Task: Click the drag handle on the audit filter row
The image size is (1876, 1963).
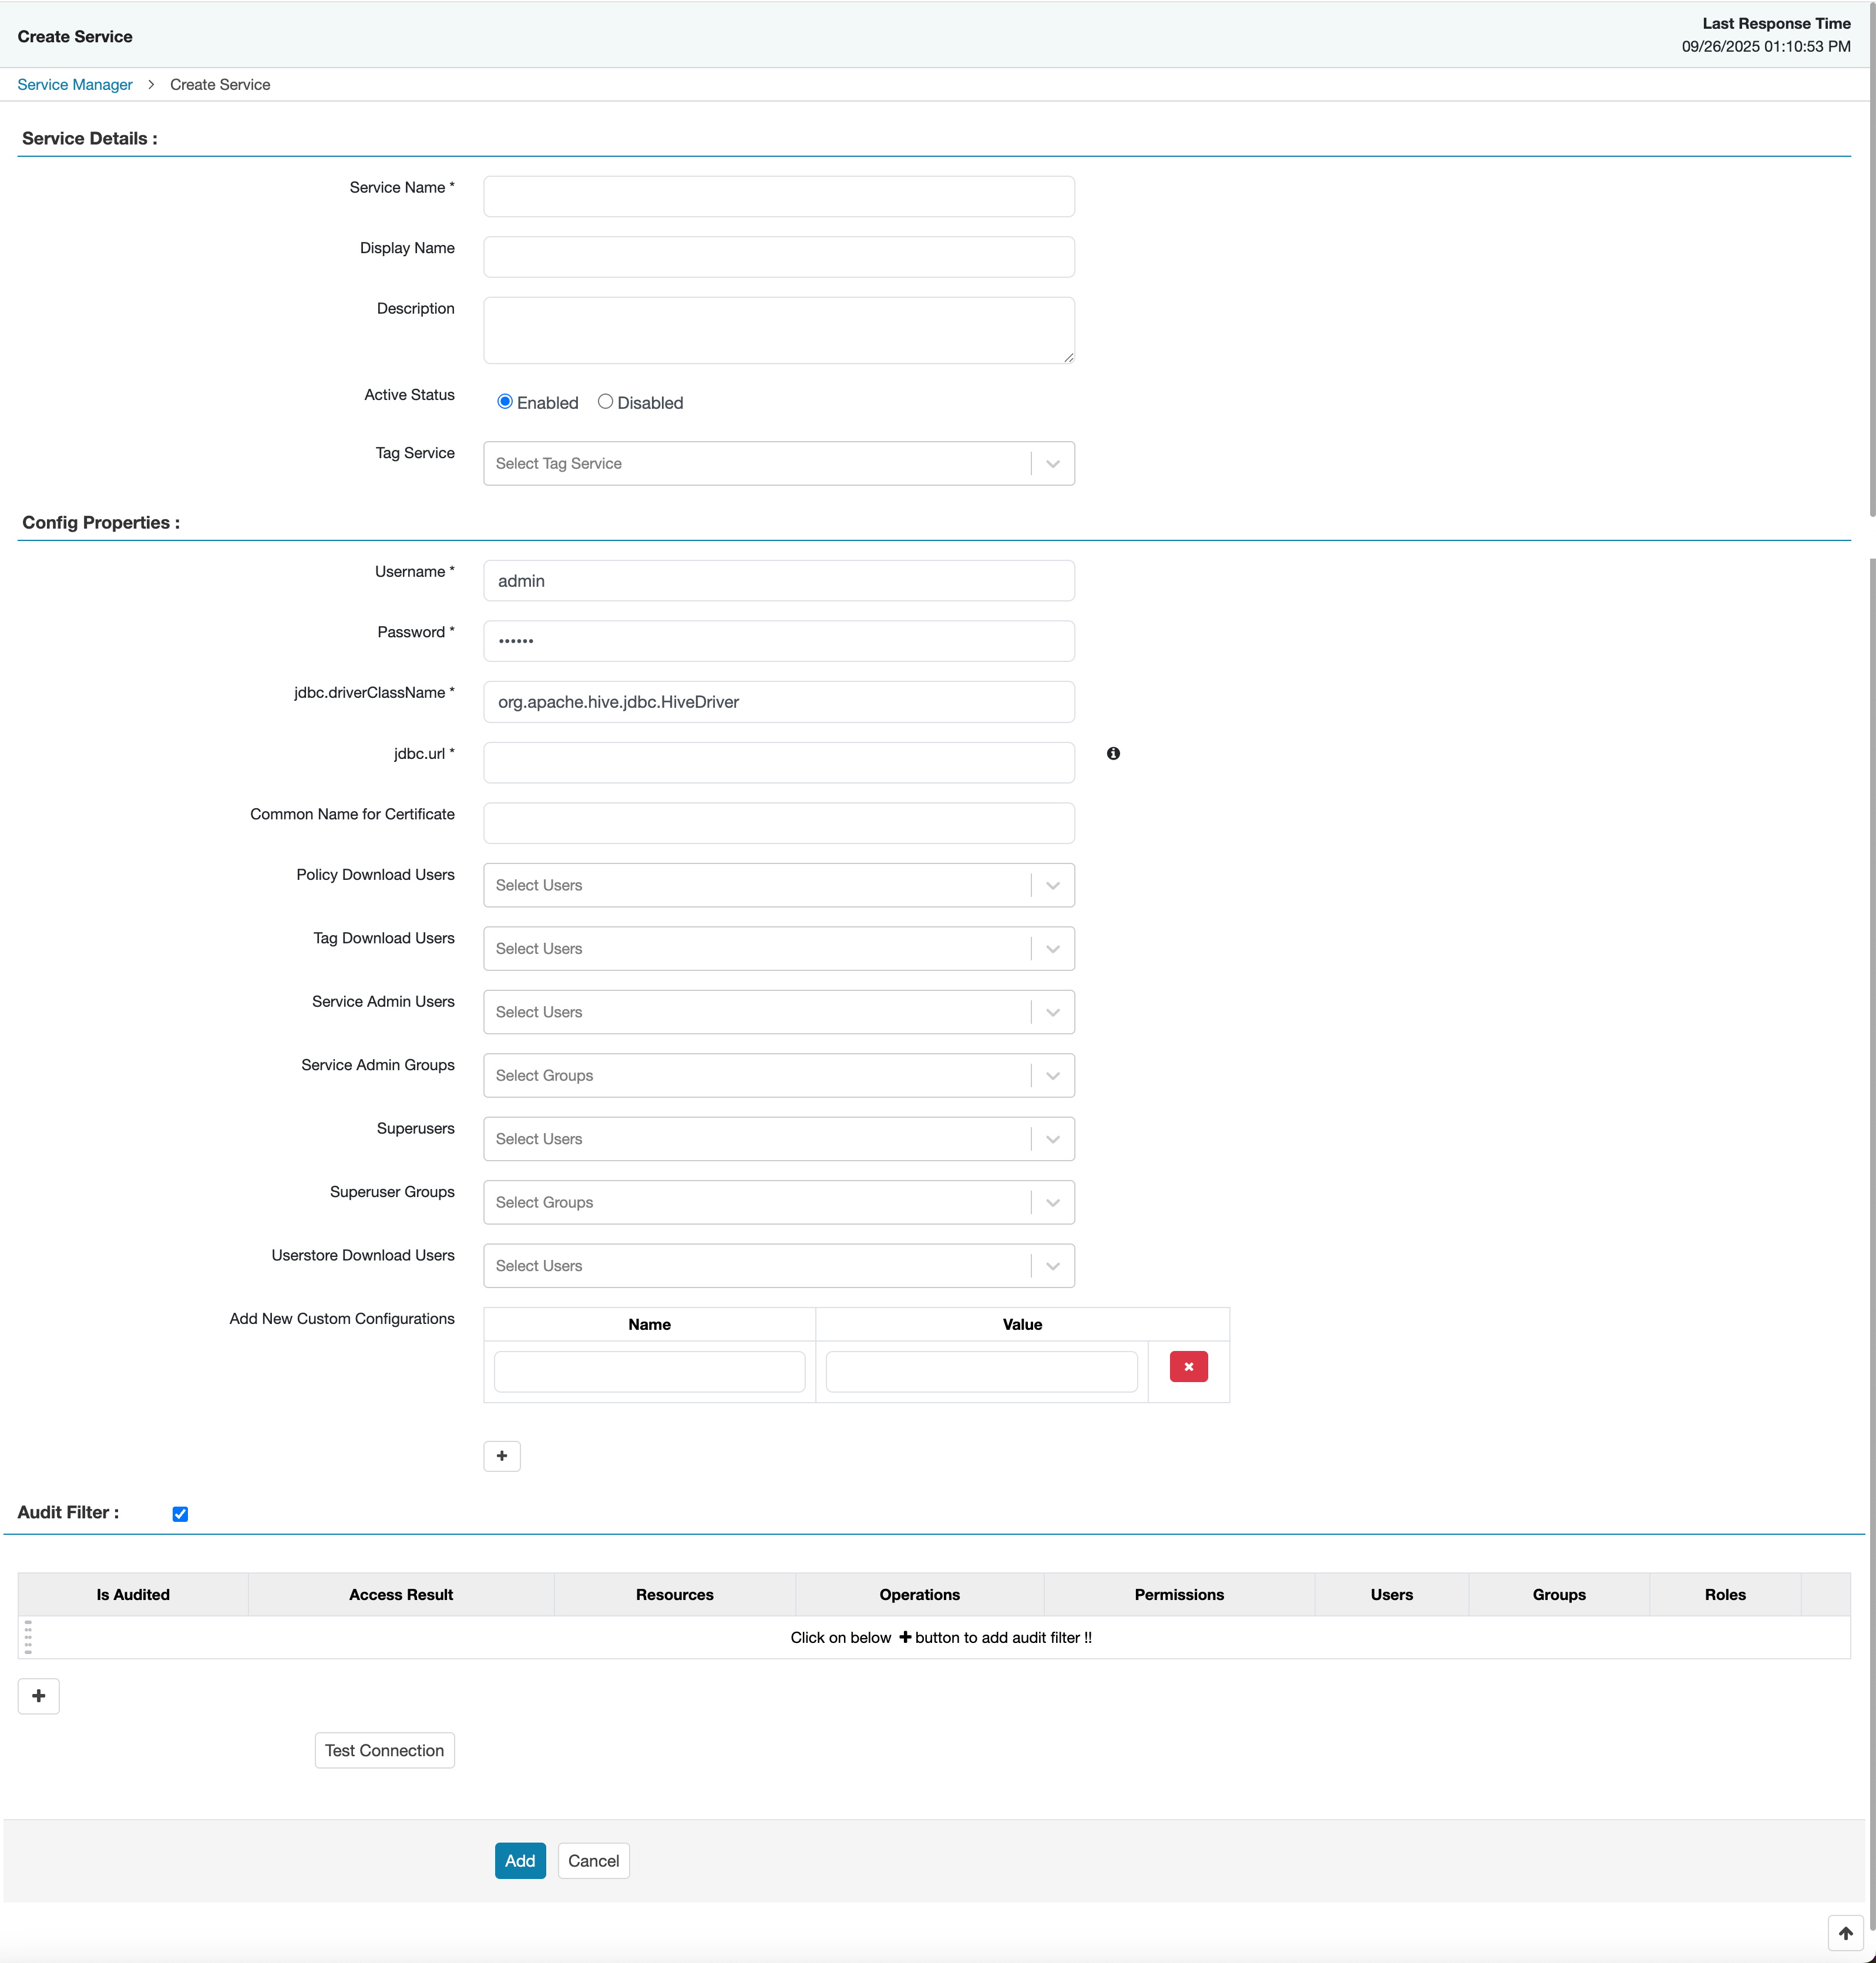Action: 29,1637
